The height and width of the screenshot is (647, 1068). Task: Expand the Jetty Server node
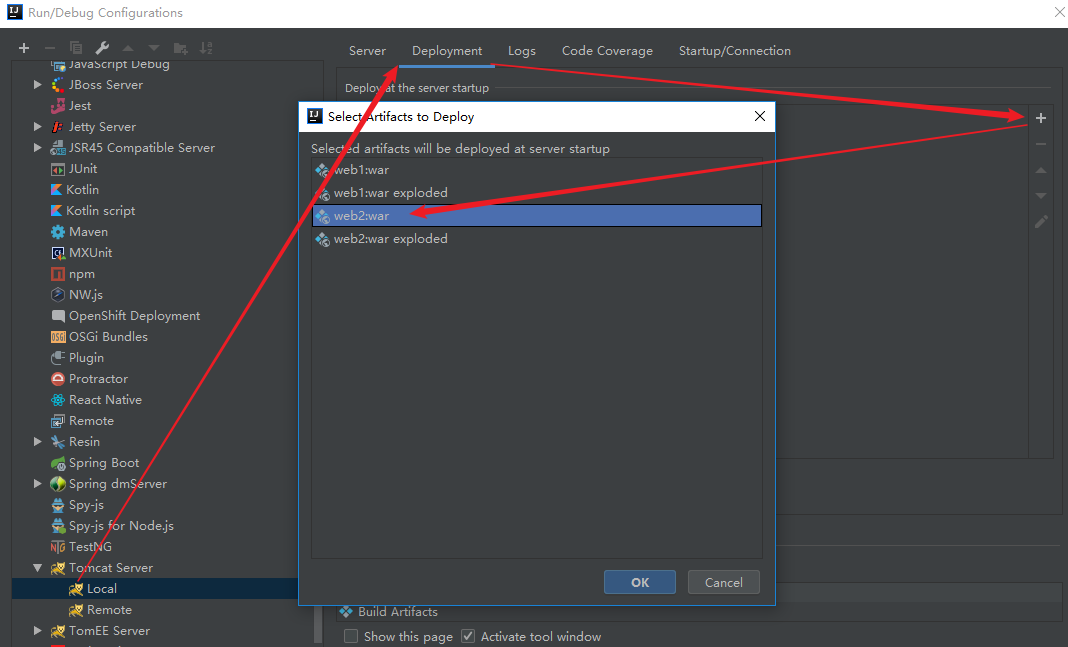(x=37, y=127)
